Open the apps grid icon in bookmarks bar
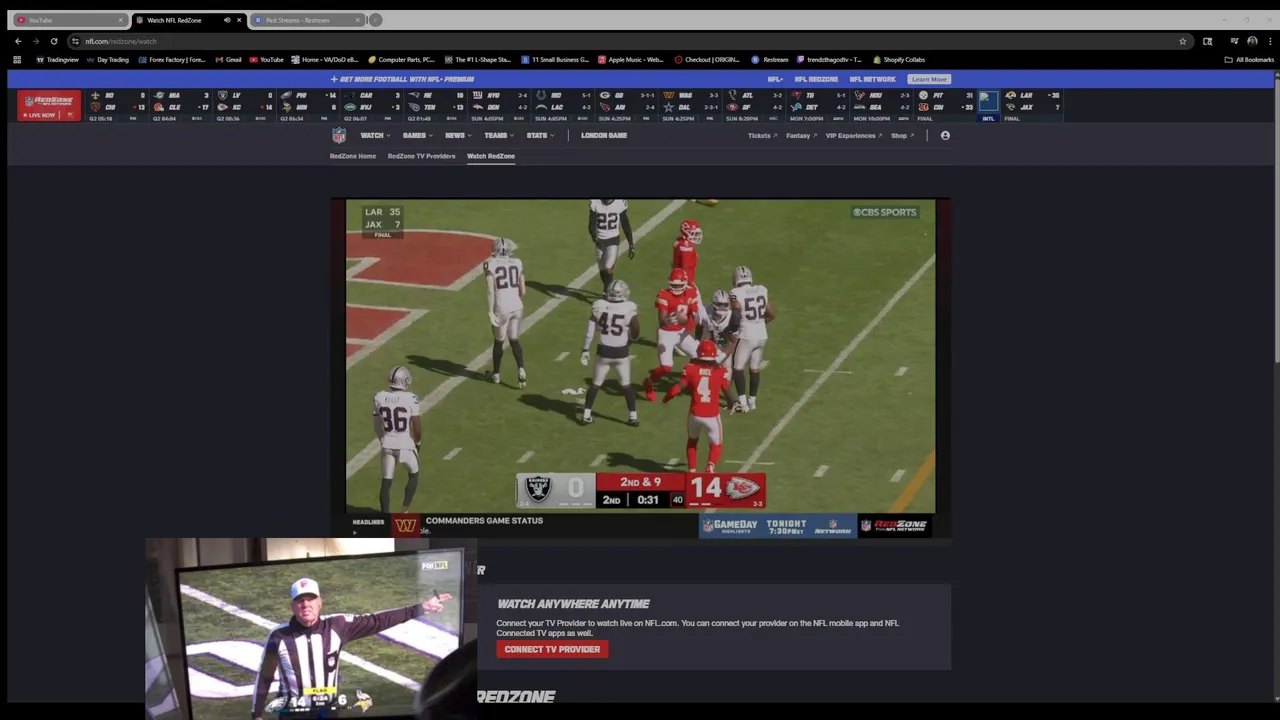 (17, 59)
